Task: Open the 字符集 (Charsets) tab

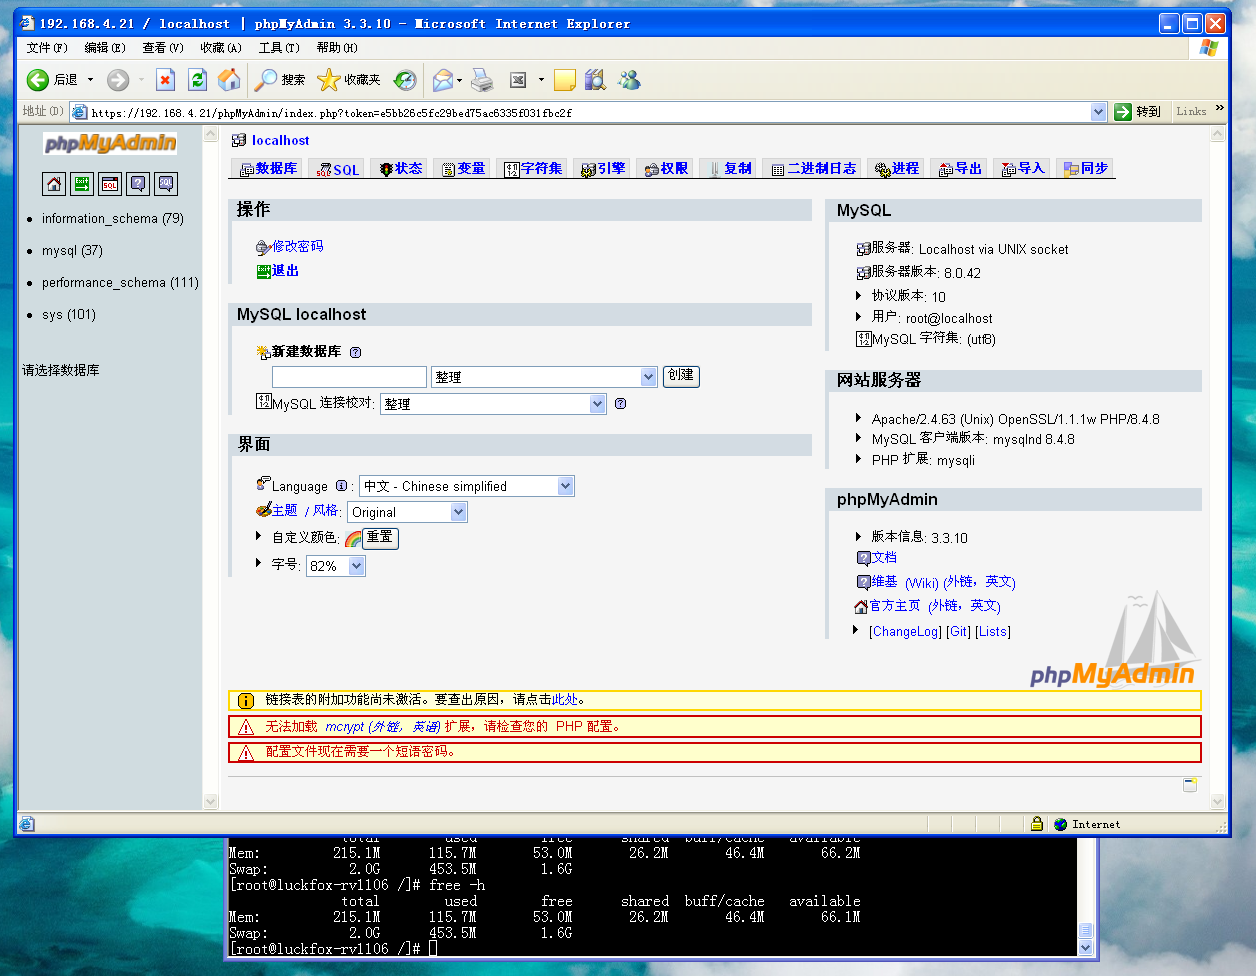Action: coord(534,169)
